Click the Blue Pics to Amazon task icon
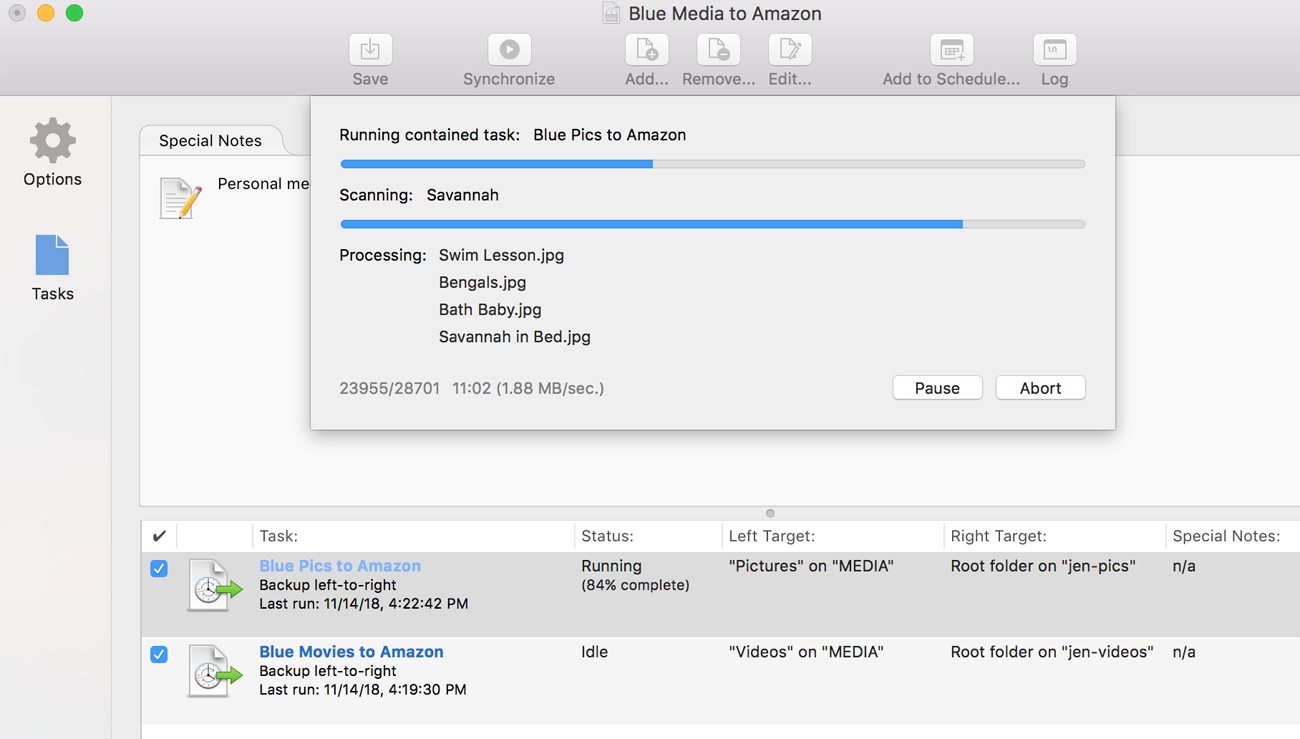1300x739 pixels. coord(213,586)
